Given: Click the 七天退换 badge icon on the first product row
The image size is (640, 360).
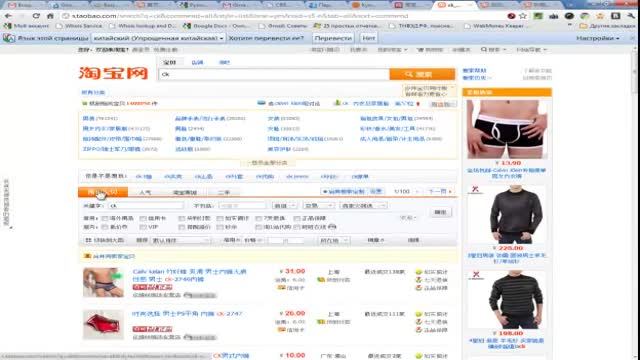Looking at the screenshot, I should pyautogui.click(x=418, y=280).
